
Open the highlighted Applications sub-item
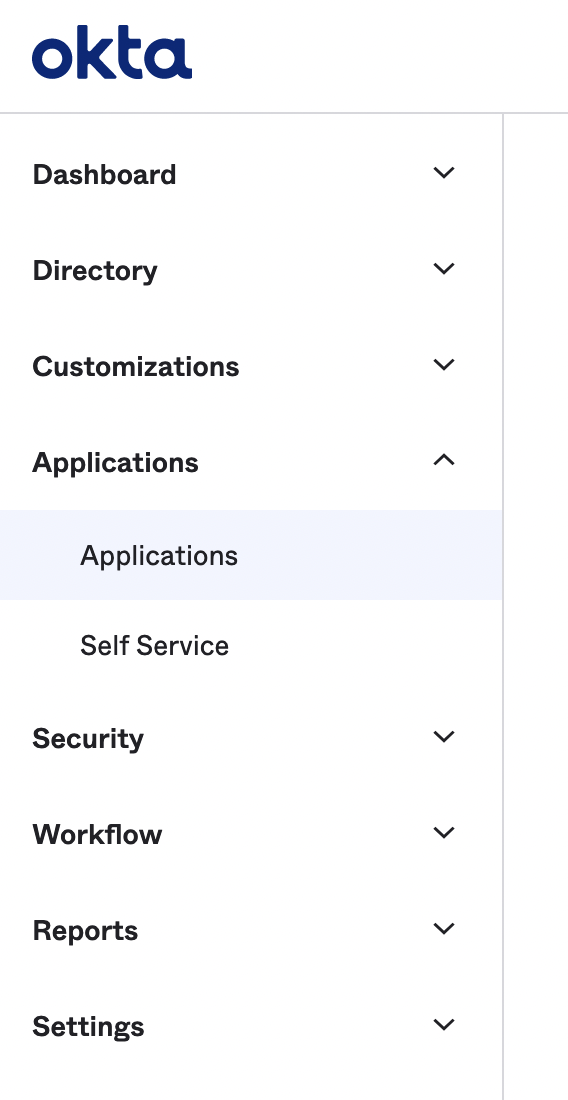tap(251, 555)
